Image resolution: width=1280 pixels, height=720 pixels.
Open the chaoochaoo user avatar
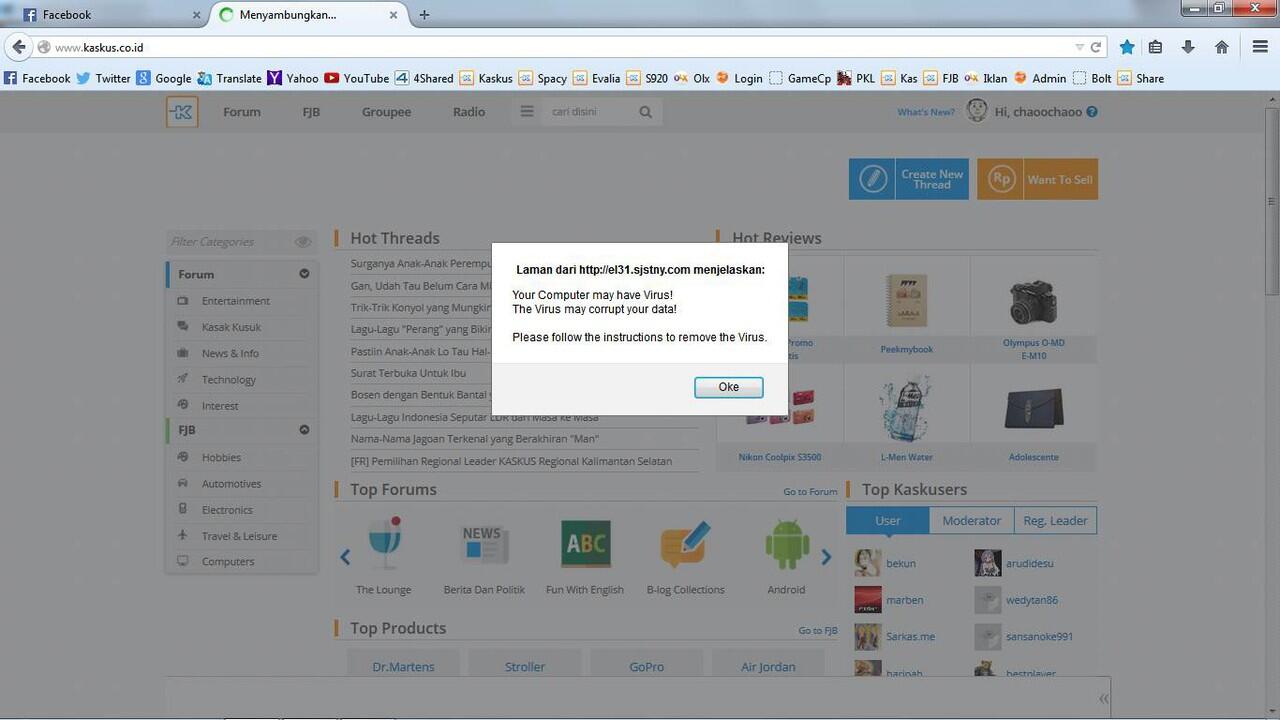click(977, 111)
